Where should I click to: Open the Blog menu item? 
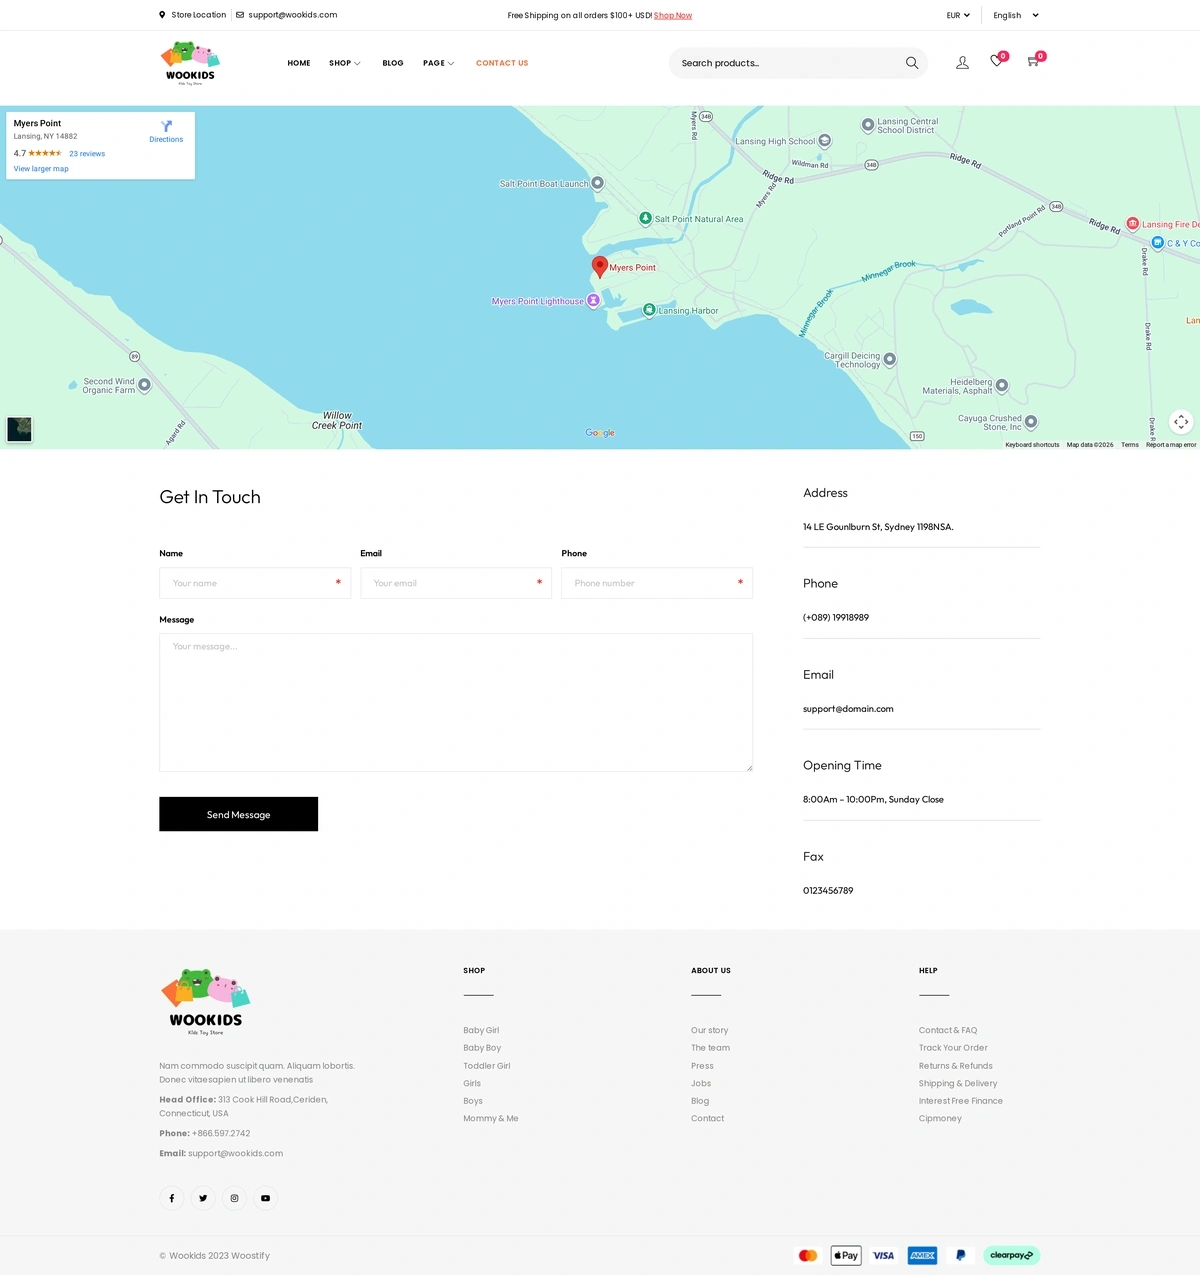(393, 63)
